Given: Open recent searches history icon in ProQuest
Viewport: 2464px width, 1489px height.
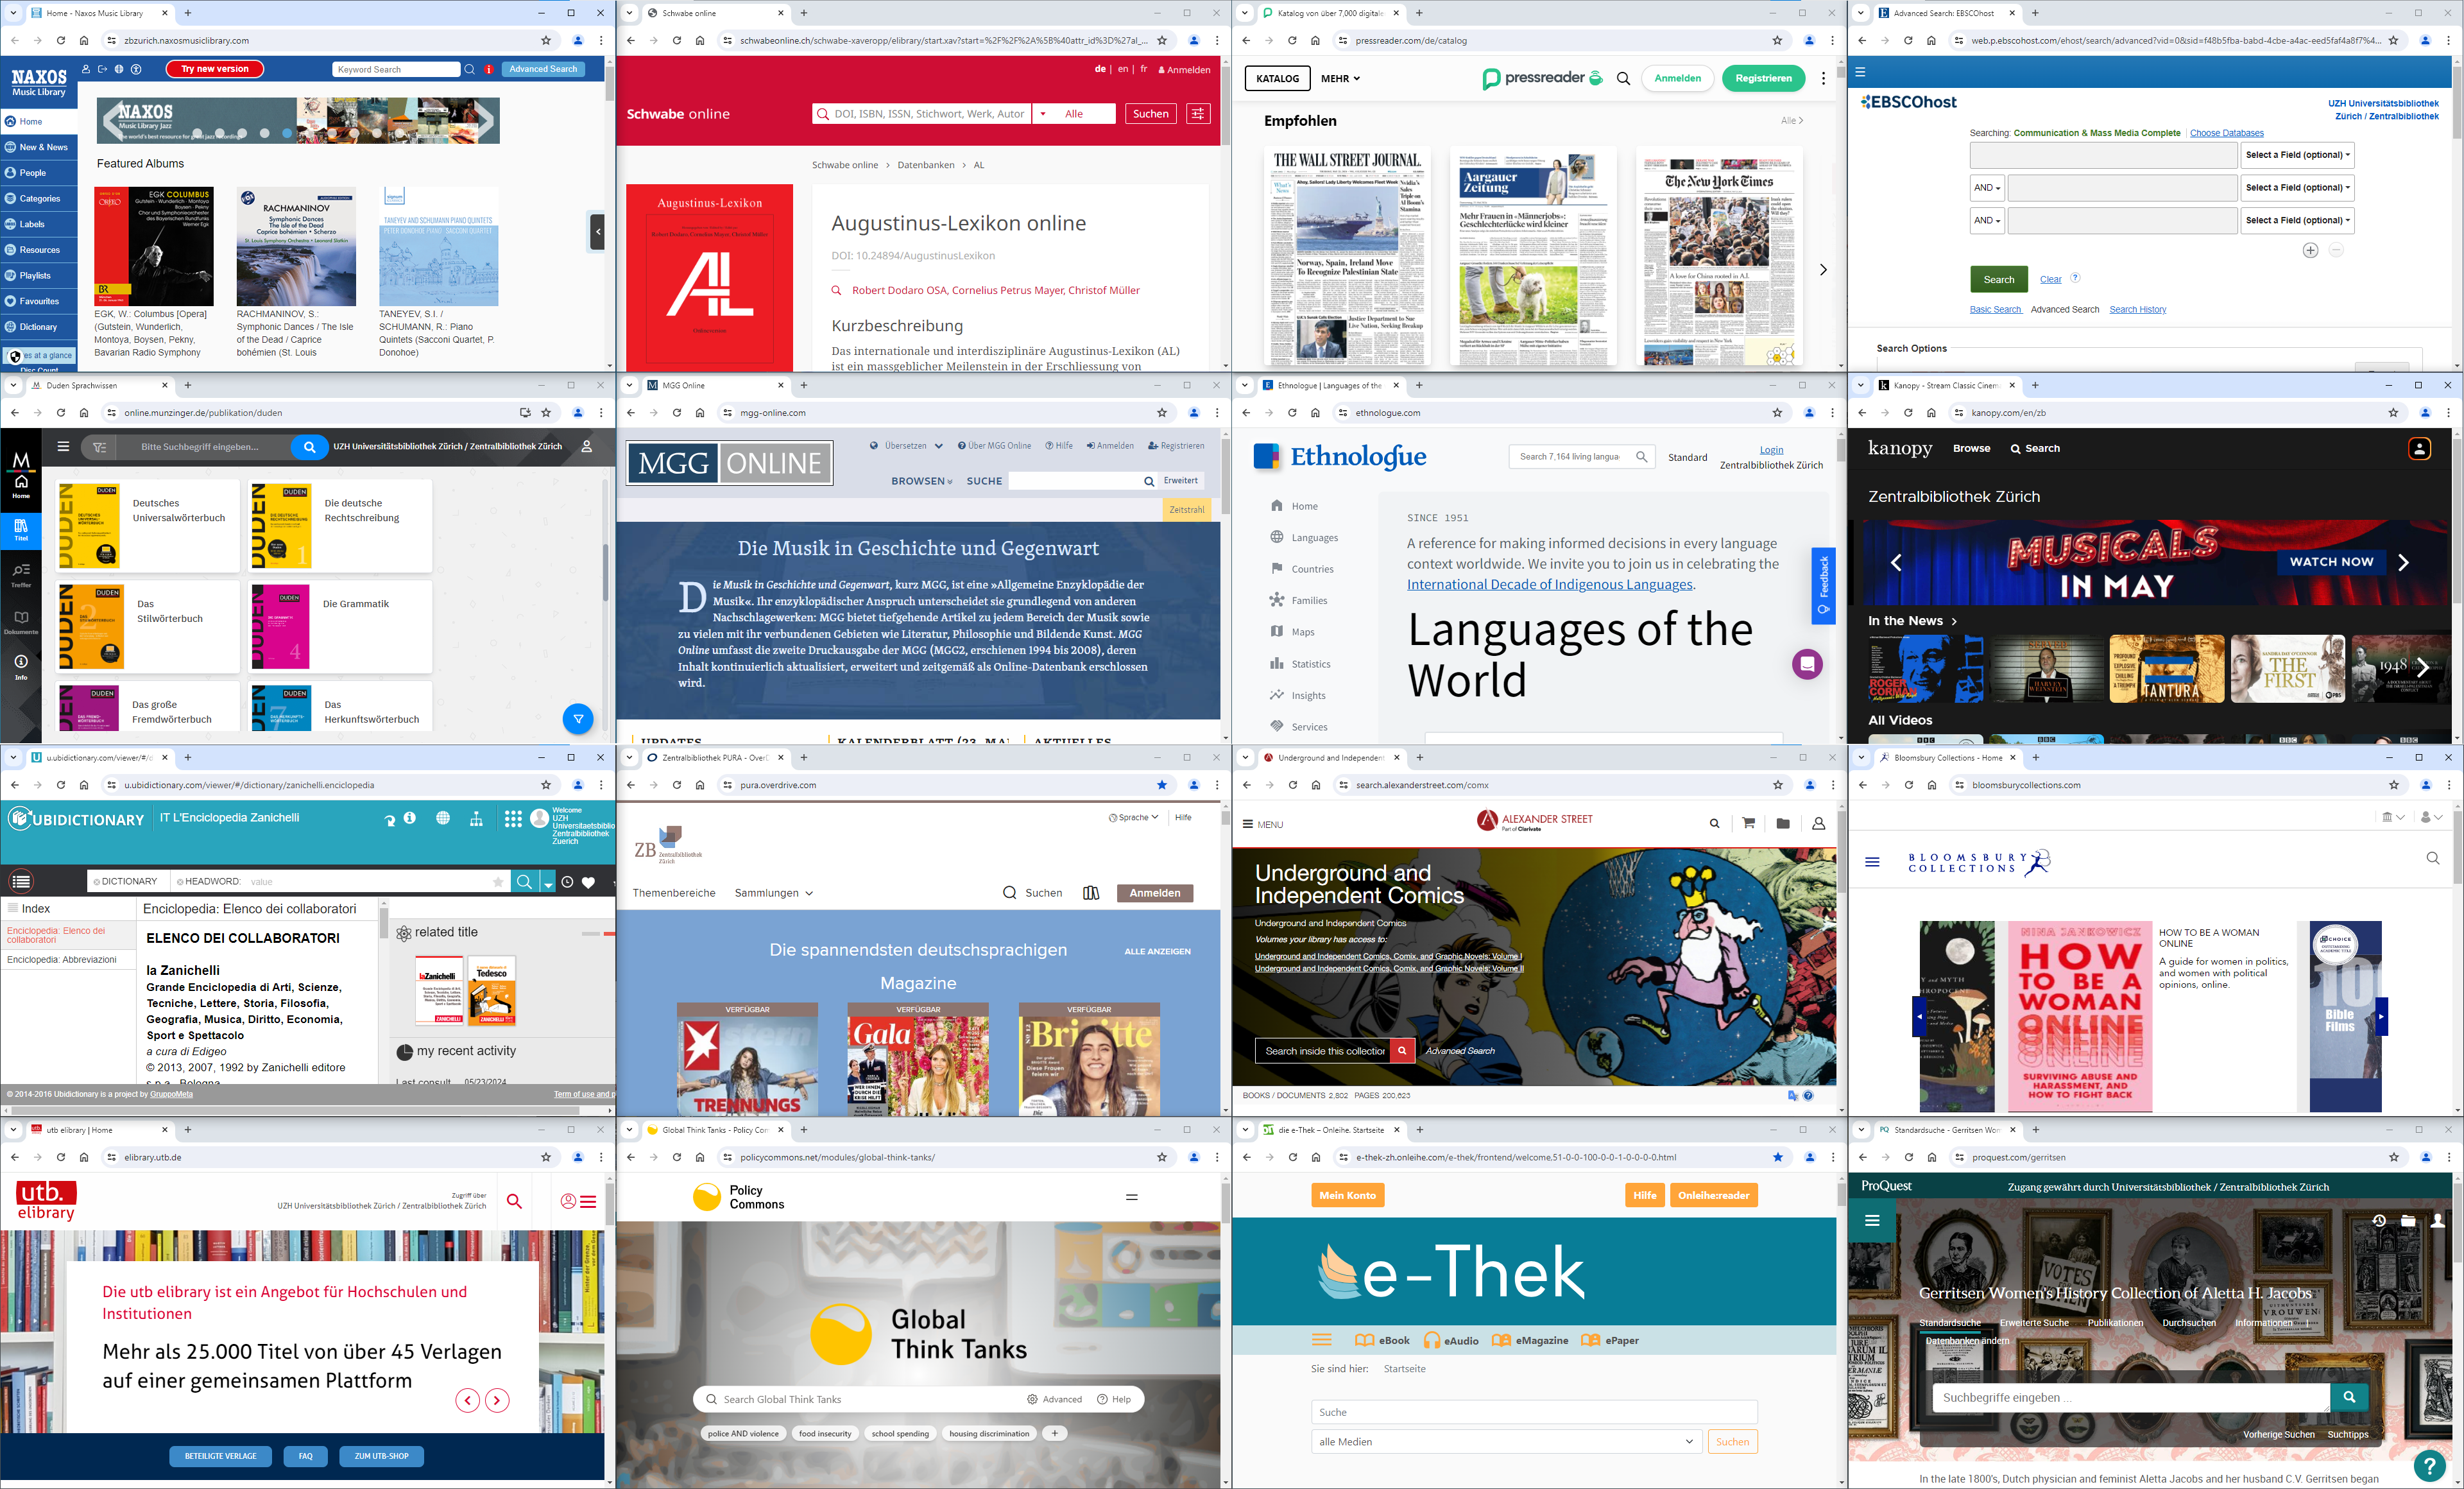Looking at the screenshot, I should coord(2379,1220).
